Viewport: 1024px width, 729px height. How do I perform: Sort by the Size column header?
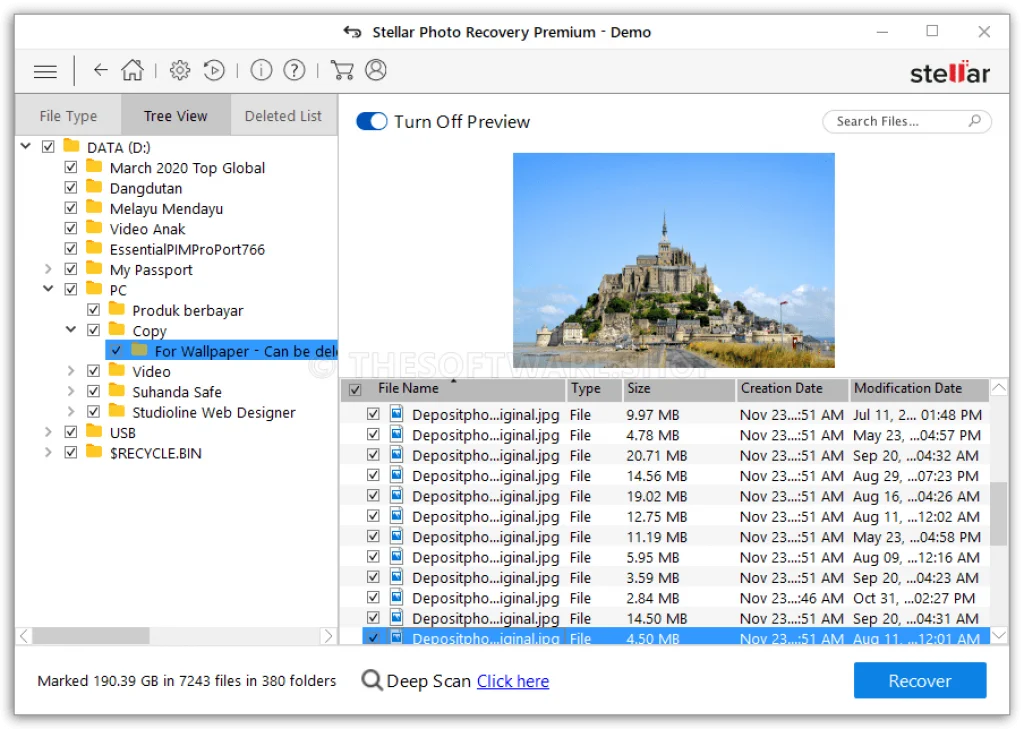coord(678,389)
